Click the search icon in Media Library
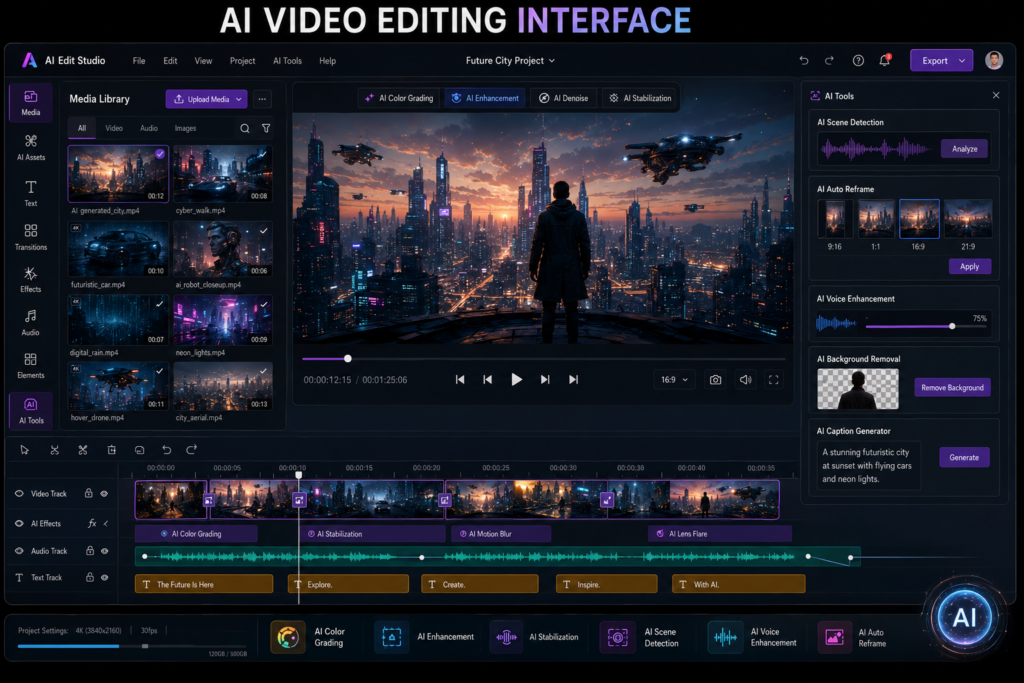The image size is (1024, 683). click(244, 129)
